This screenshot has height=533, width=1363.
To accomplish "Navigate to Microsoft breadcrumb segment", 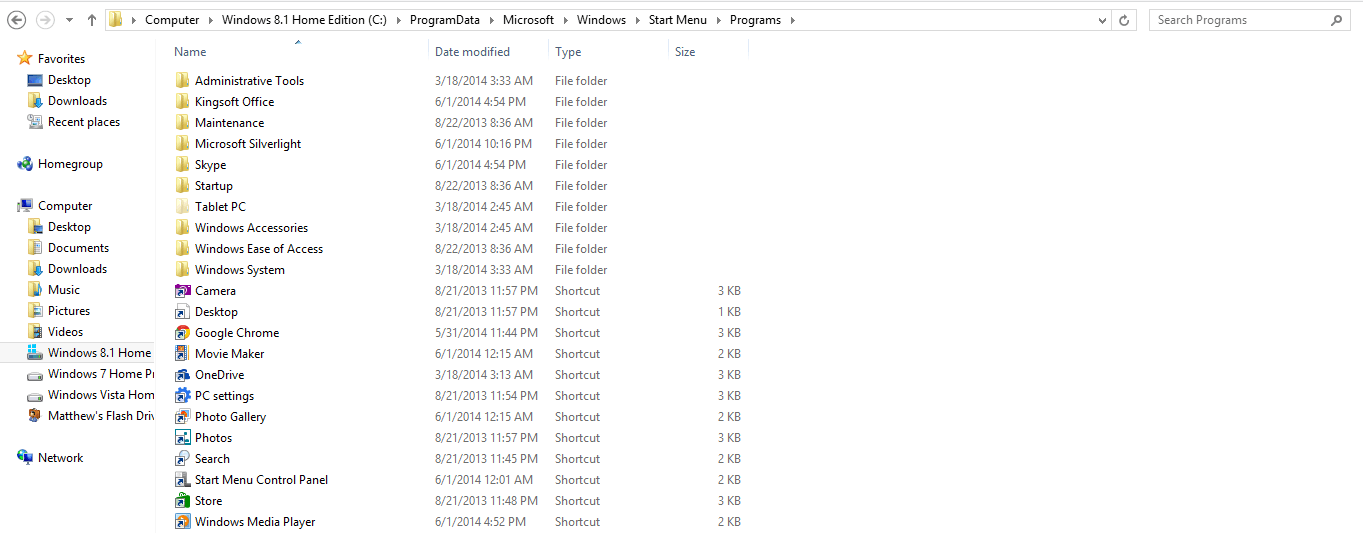I will 528,20.
